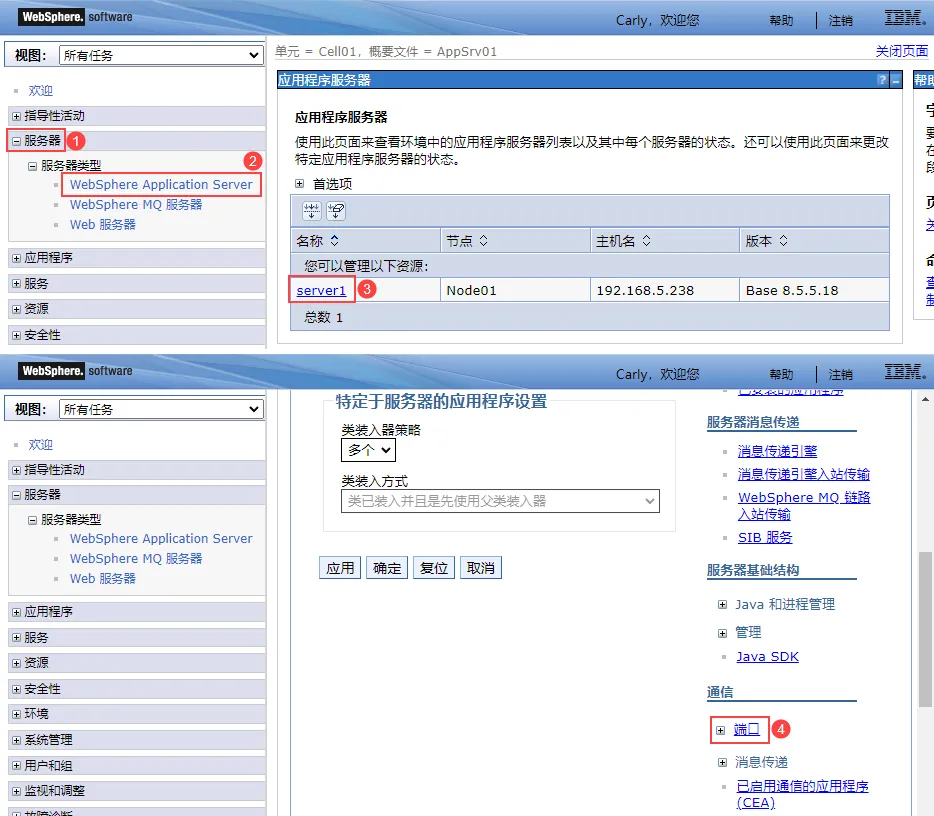The image size is (934, 816).
Task: Open 已启用通信的应用程序 (CEA) link
Action: click(802, 795)
